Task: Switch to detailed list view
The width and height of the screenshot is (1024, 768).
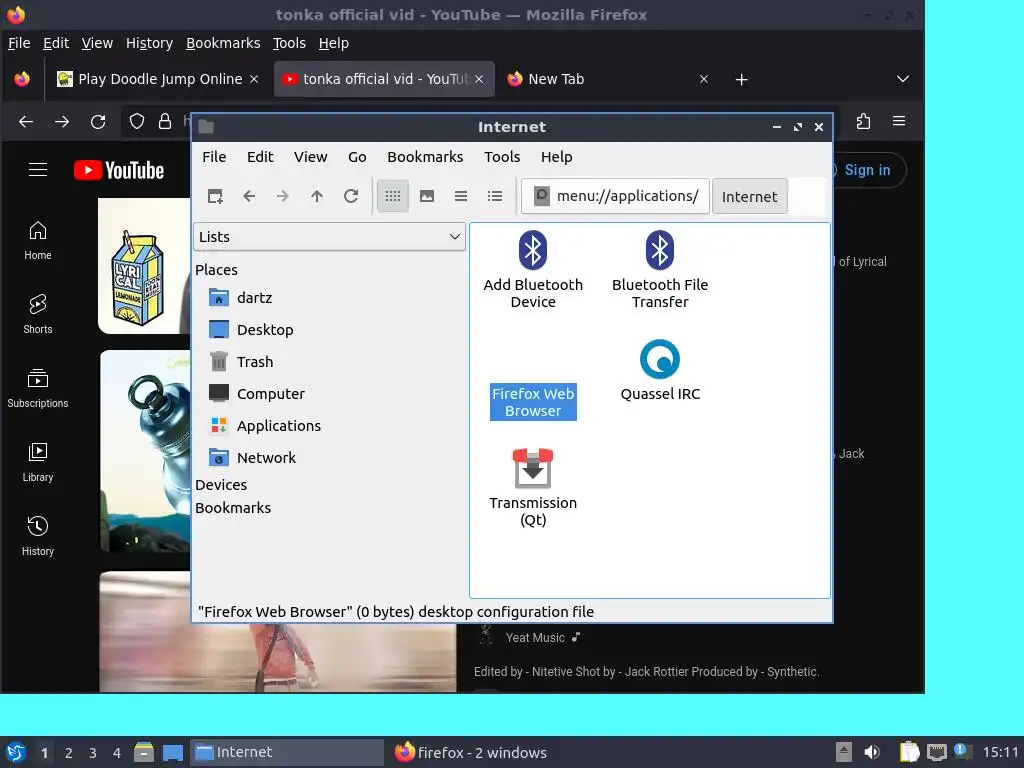Action: coord(495,196)
